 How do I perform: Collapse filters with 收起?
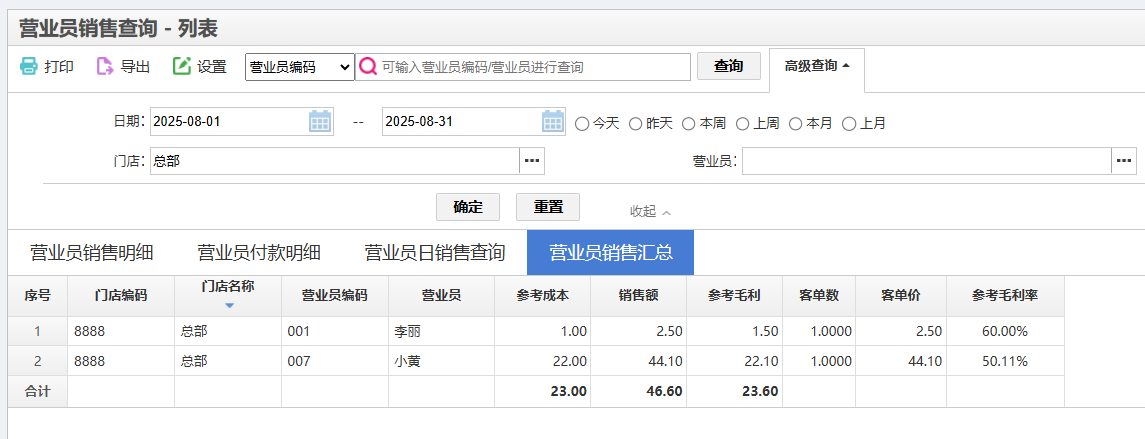tap(650, 212)
